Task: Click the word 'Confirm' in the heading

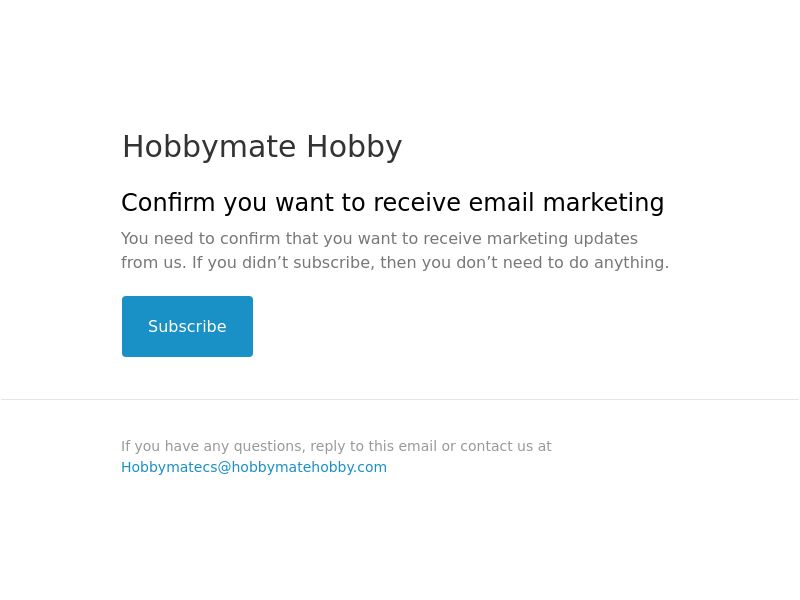Action: pos(168,203)
